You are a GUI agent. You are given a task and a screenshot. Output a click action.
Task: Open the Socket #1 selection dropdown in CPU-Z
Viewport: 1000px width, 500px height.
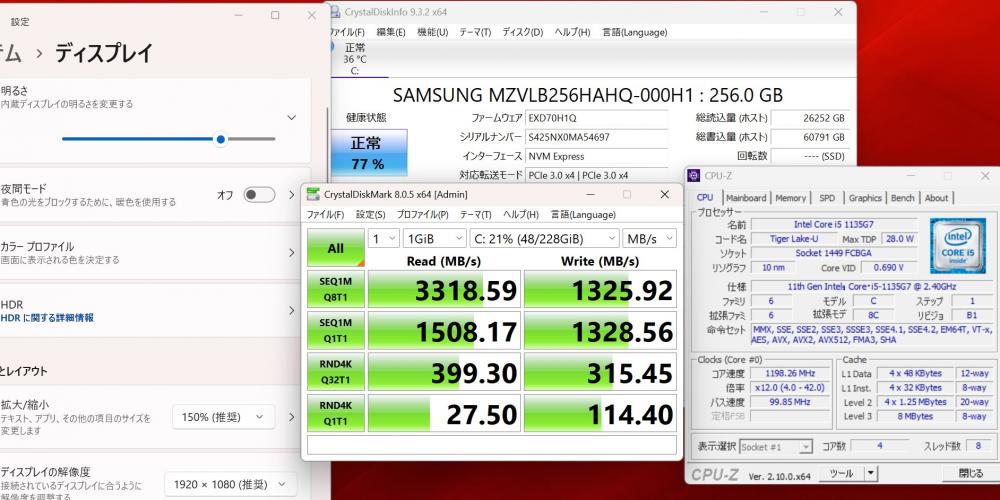tap(776, 447)
